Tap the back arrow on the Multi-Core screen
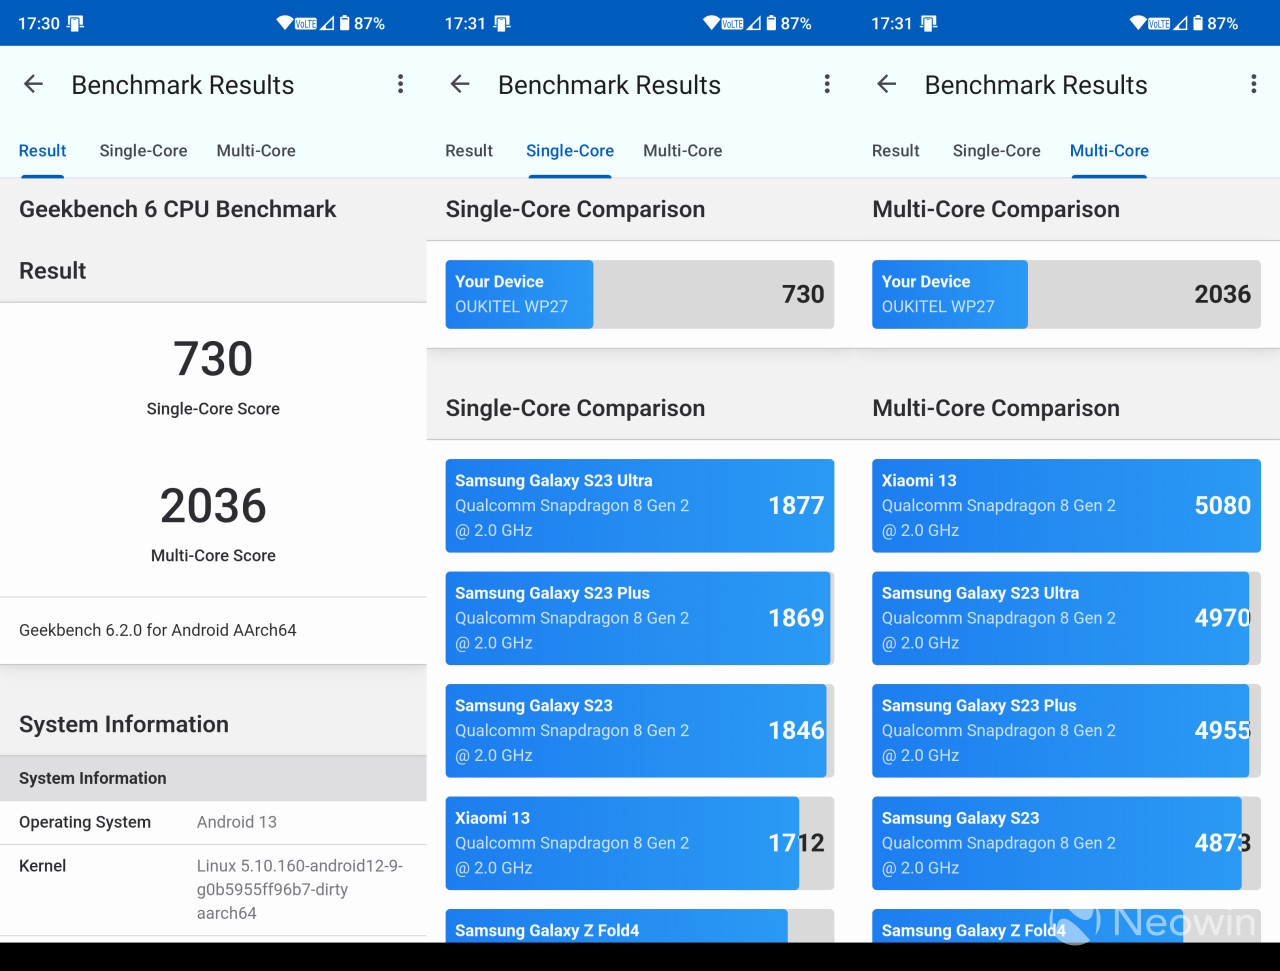Viewport: 1280px width, 971px height. tap(886, 84)
